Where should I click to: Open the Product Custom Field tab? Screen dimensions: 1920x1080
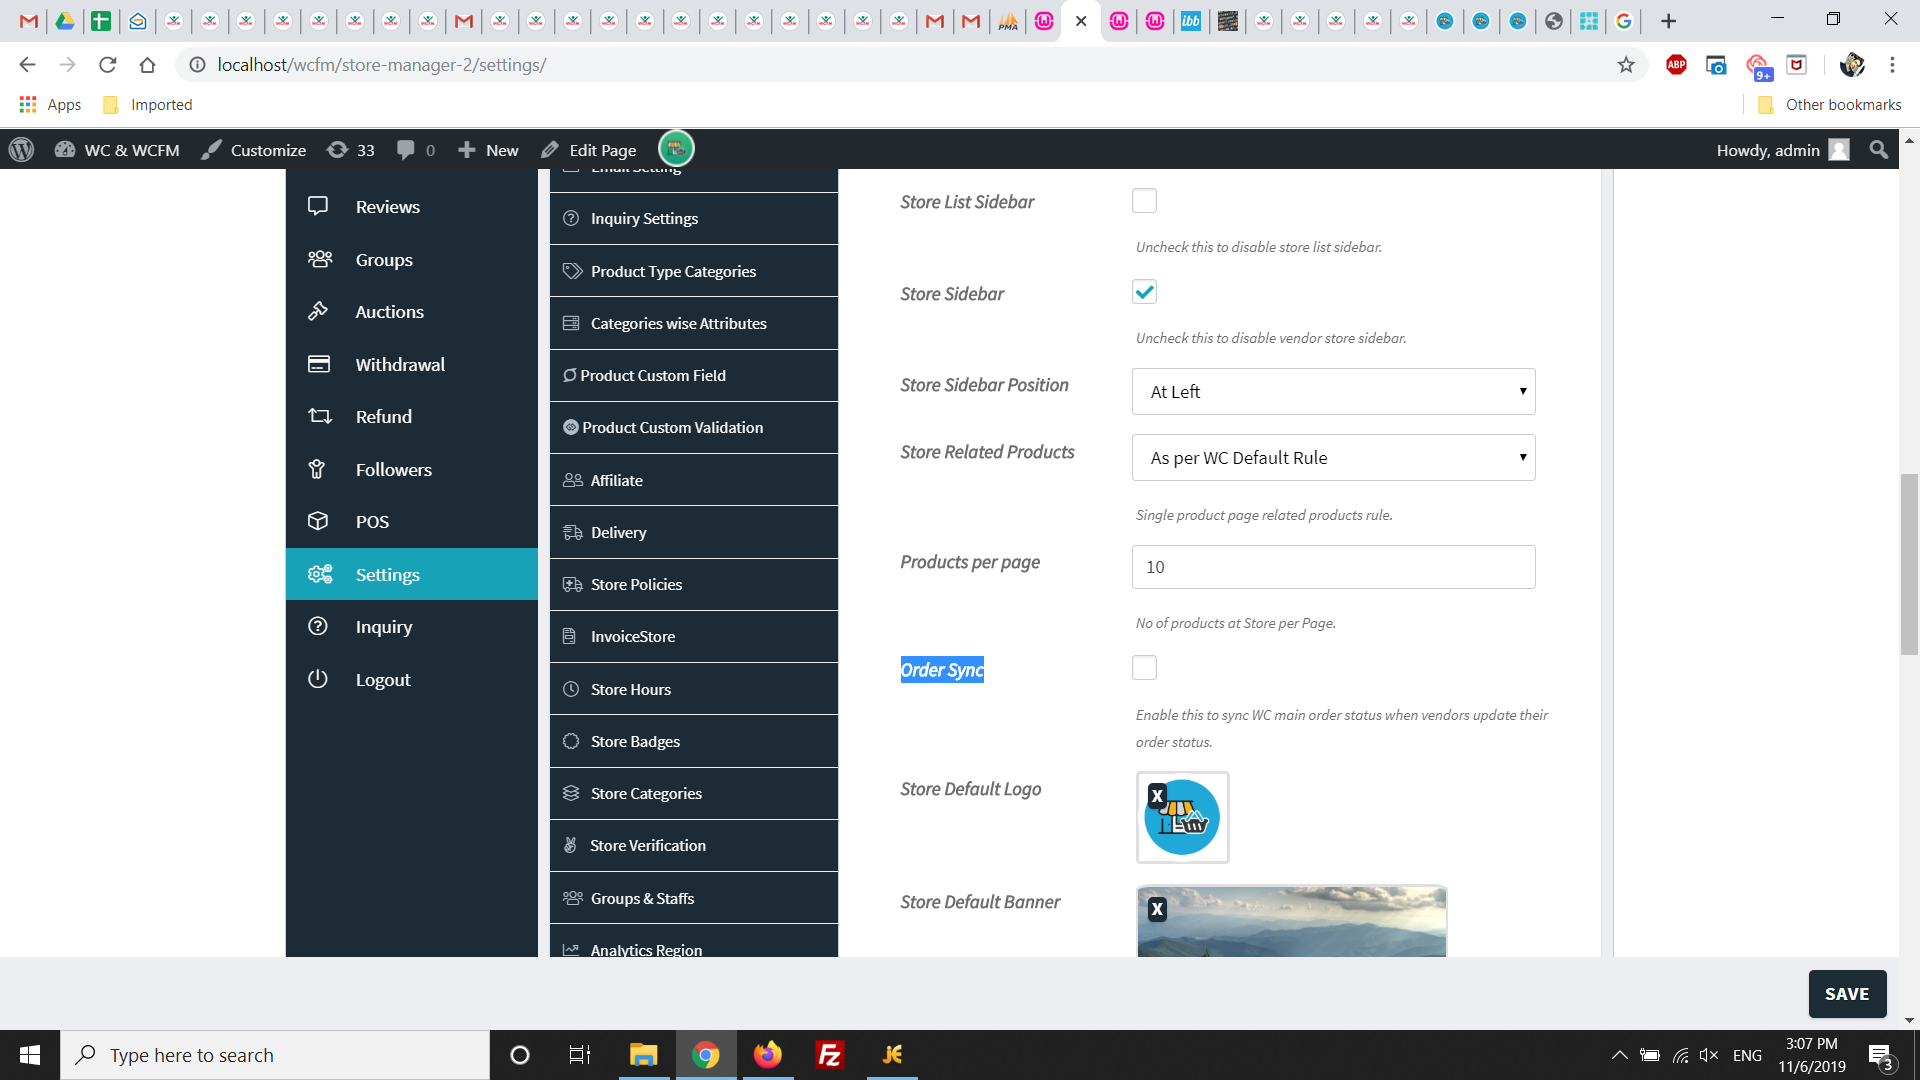point(694,375)
